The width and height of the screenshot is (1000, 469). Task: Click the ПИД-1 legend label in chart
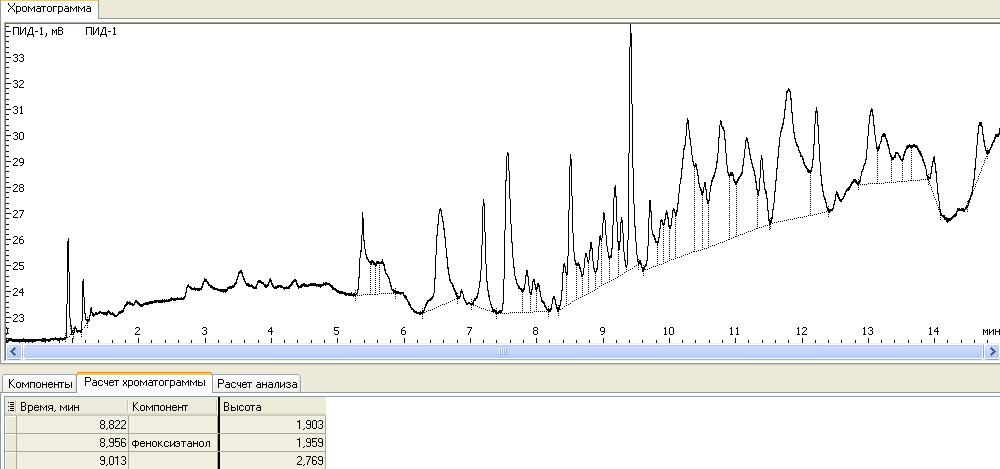click(x=101, y=31)
